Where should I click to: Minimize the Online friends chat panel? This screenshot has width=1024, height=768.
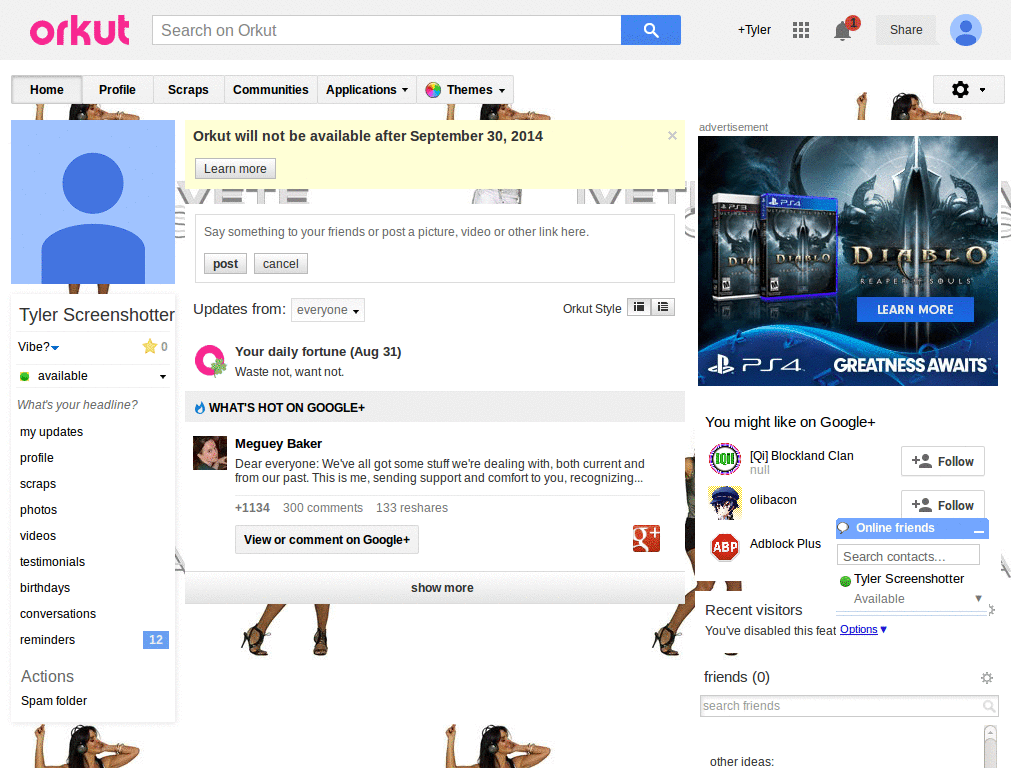coord(978,530)
